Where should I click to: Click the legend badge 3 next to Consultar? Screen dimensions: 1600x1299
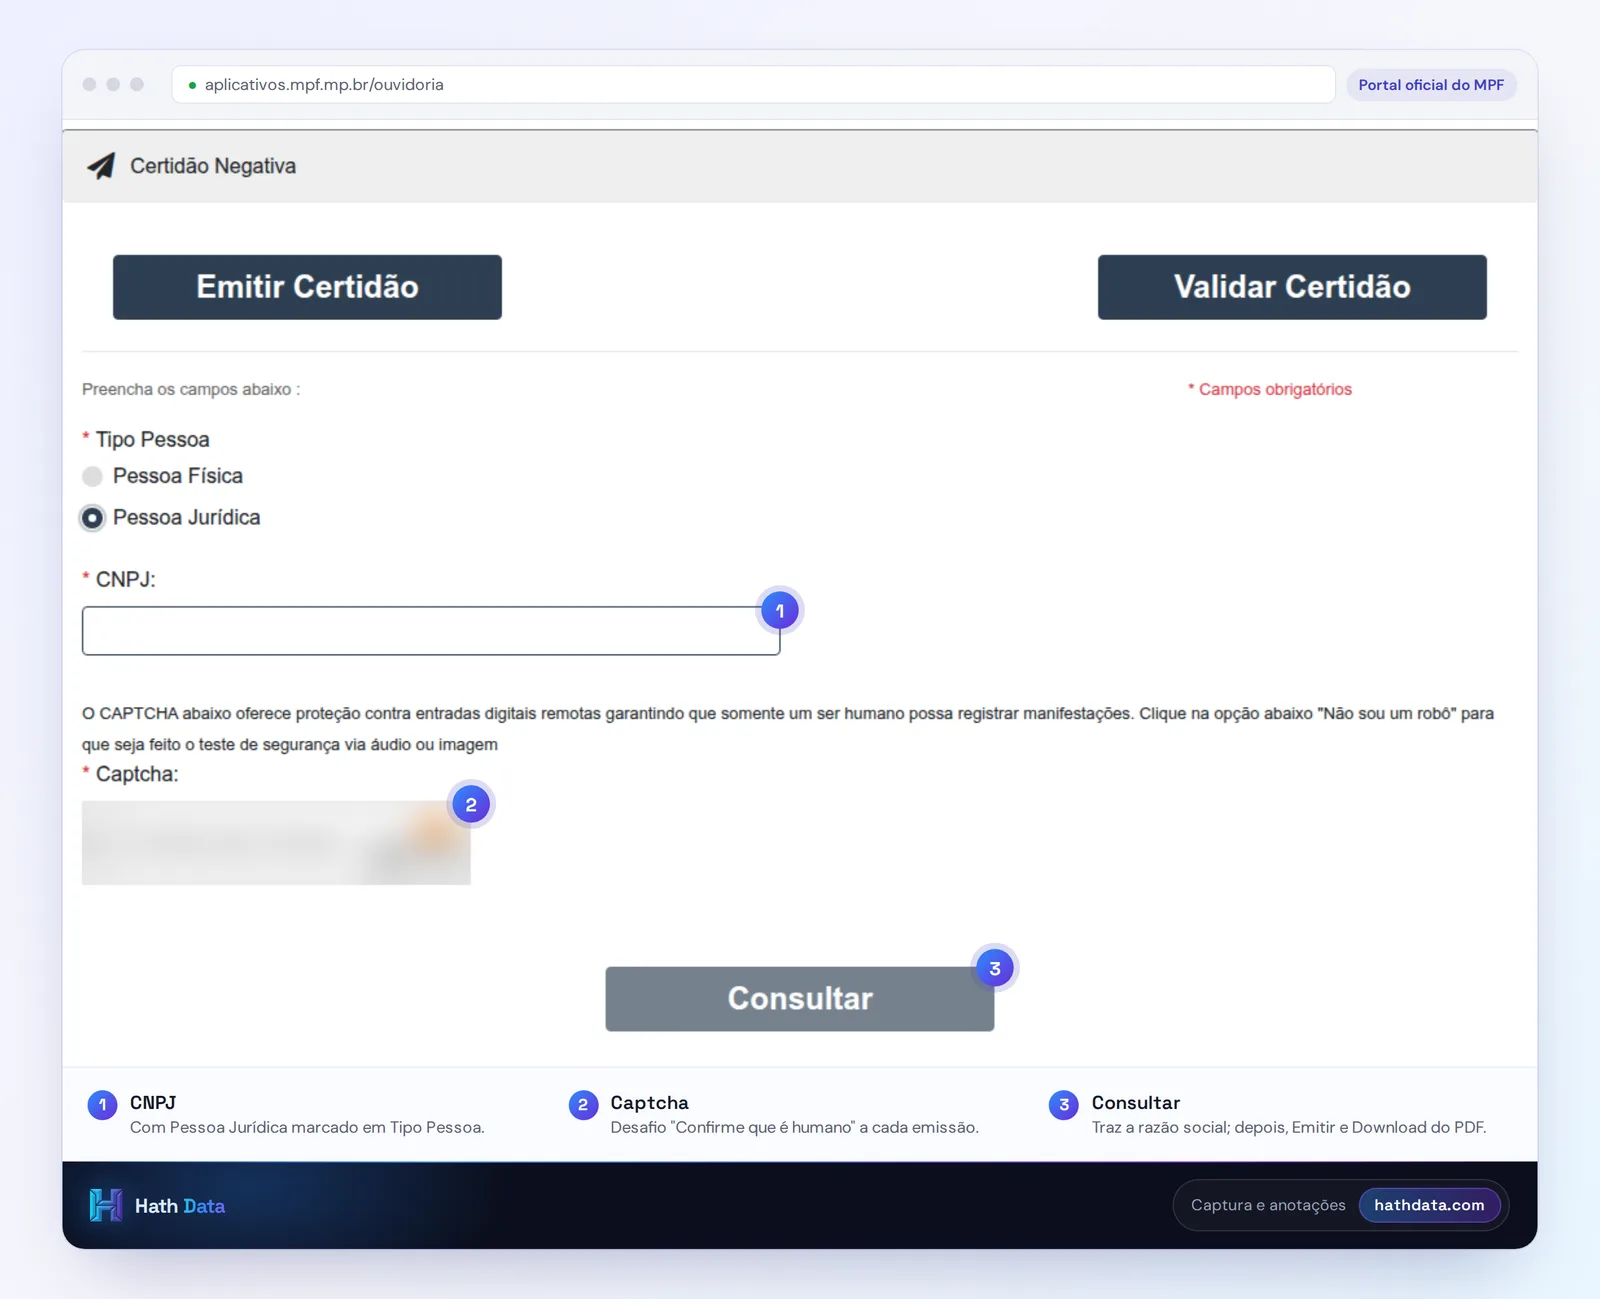pos(1064,1105)
